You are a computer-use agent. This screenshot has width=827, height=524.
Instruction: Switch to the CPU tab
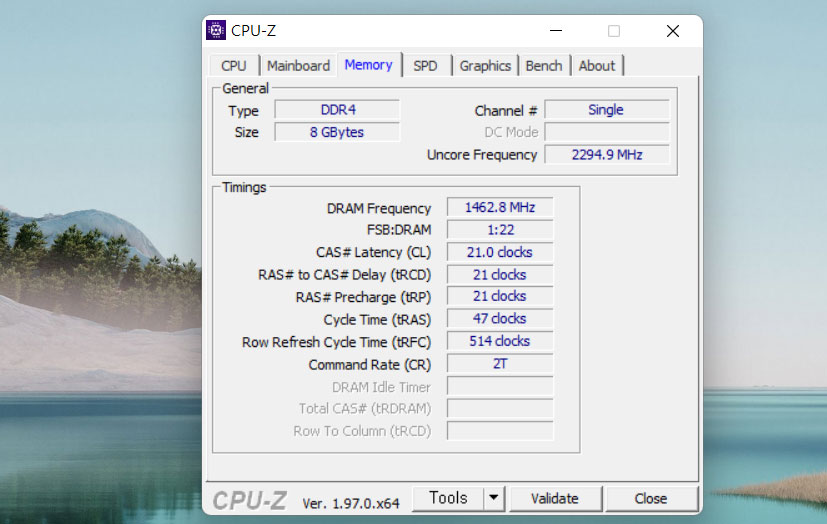pyautogui.click(x=234, y=66)
